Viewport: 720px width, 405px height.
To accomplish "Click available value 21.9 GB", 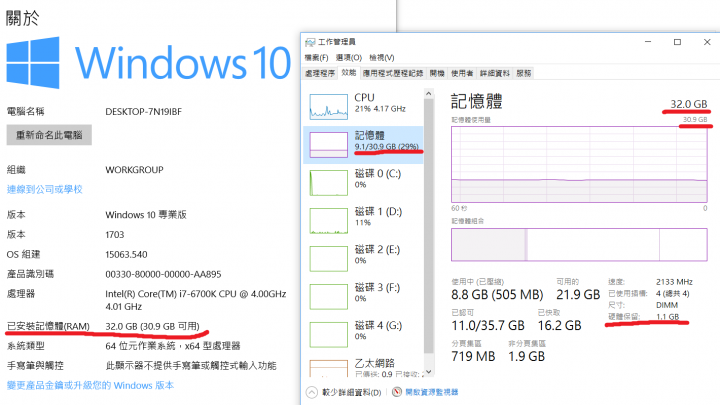I will [578, 294].
